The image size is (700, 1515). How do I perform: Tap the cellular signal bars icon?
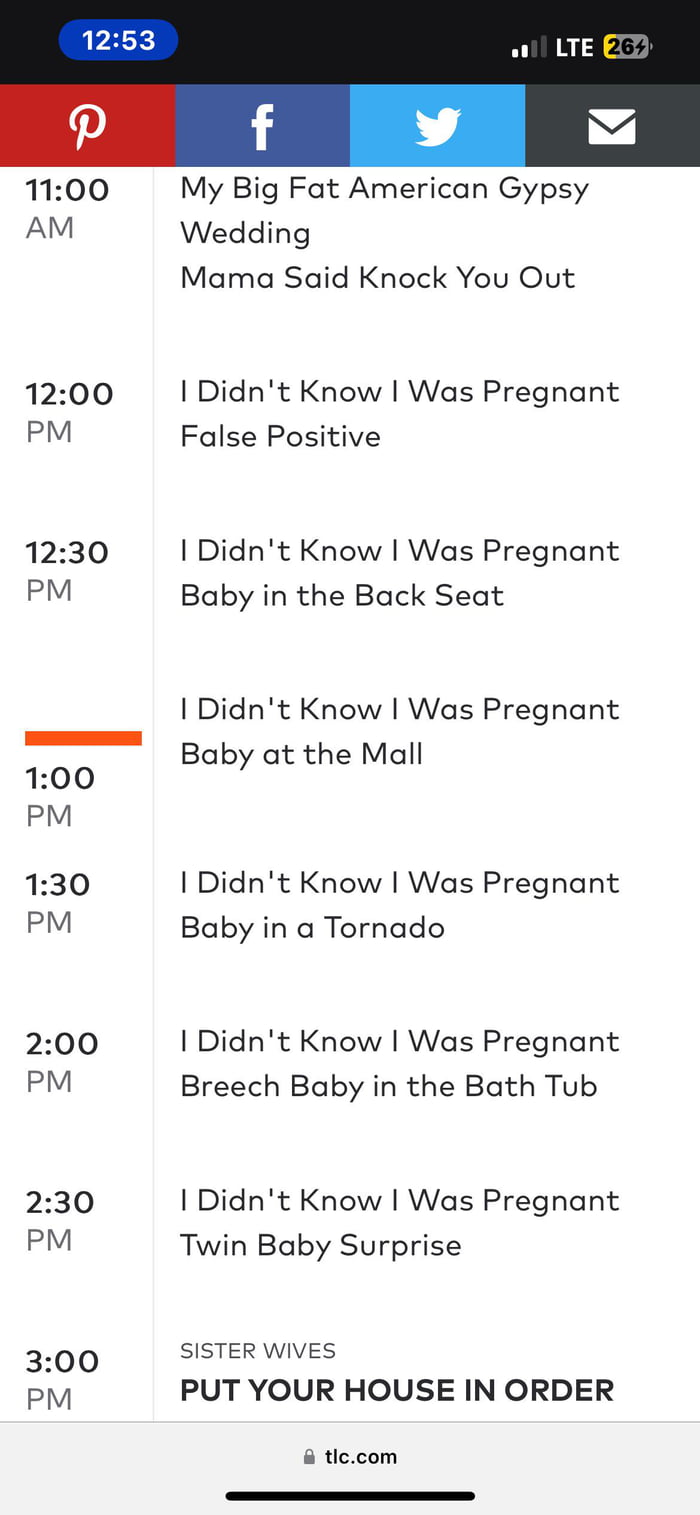[x=529, y=47]
